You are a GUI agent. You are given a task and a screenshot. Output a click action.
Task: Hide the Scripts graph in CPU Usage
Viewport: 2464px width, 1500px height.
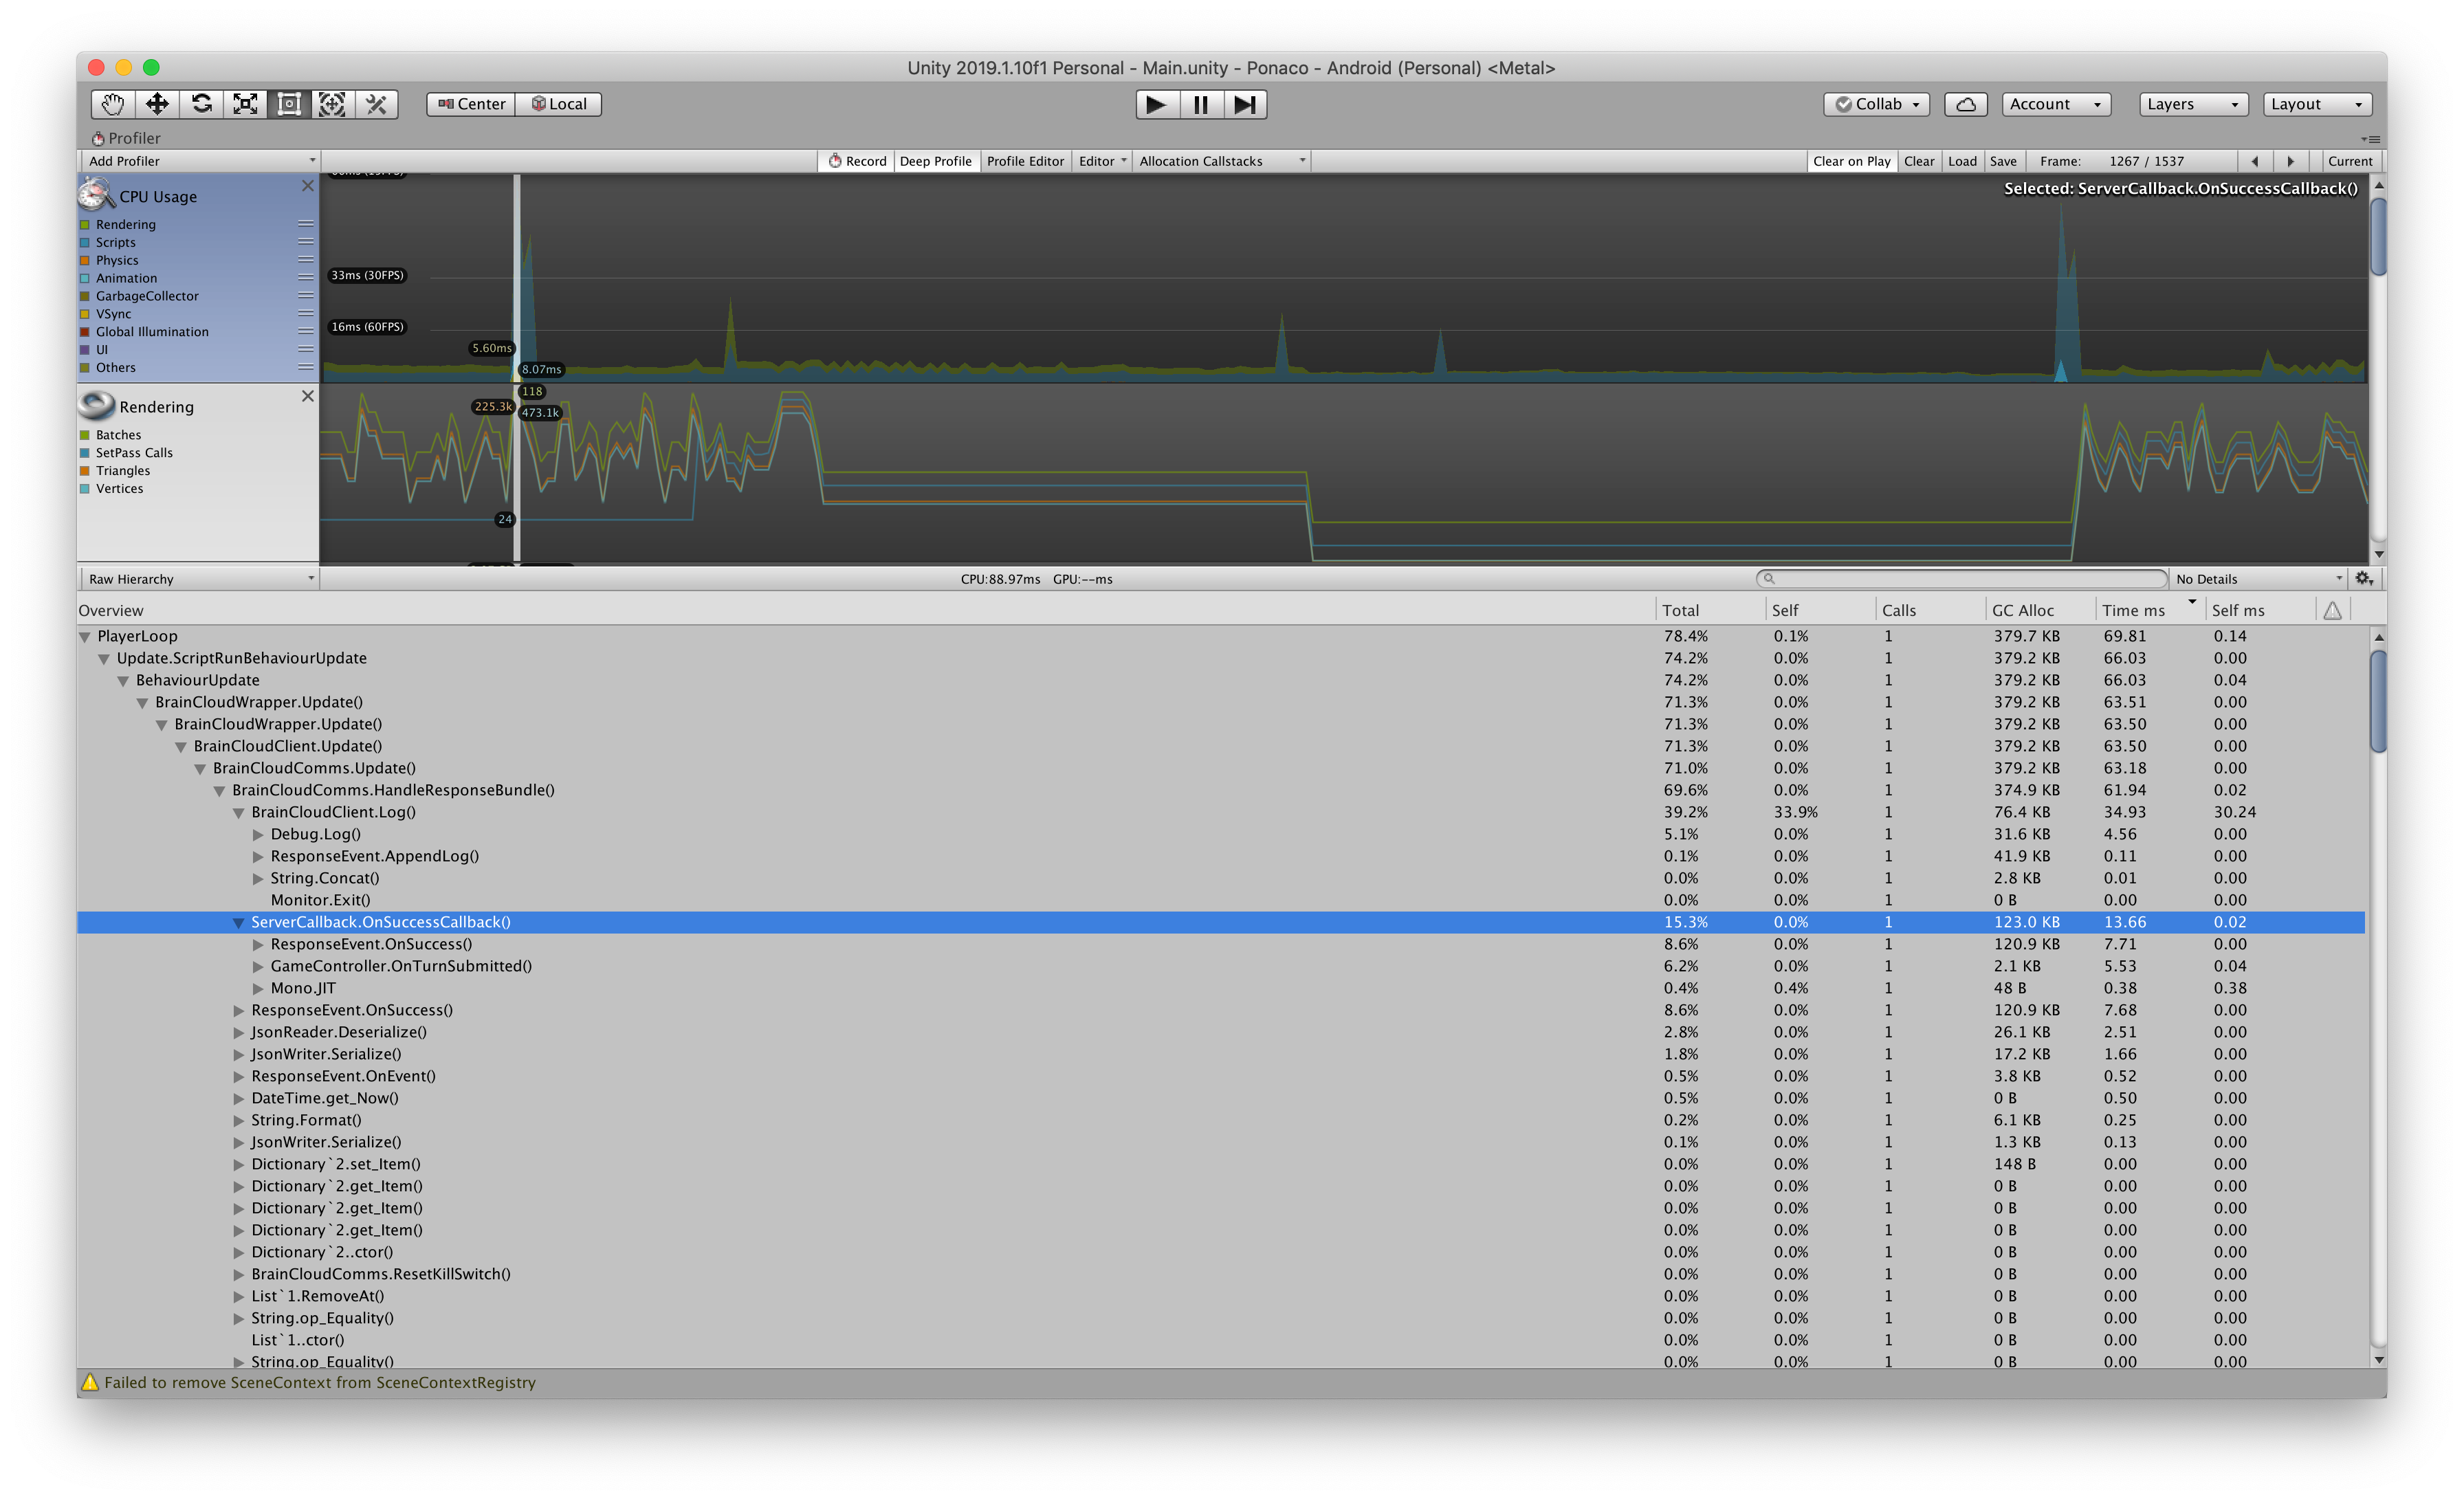84,242
